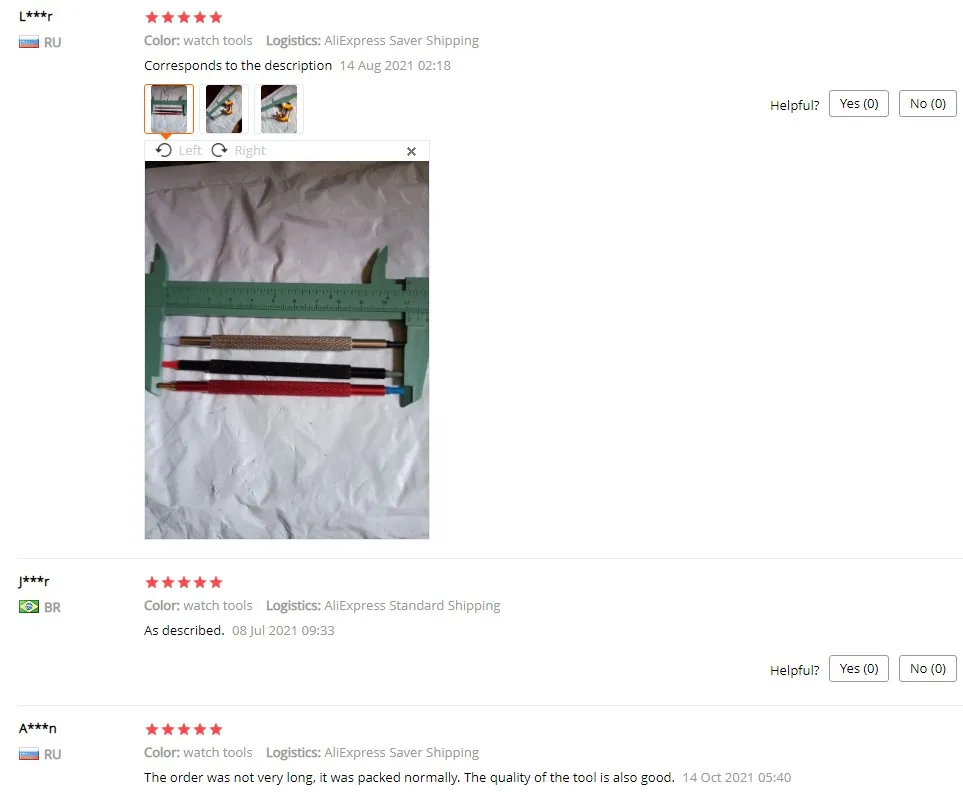Select the first caliper thumbnail

click(169, 109)
